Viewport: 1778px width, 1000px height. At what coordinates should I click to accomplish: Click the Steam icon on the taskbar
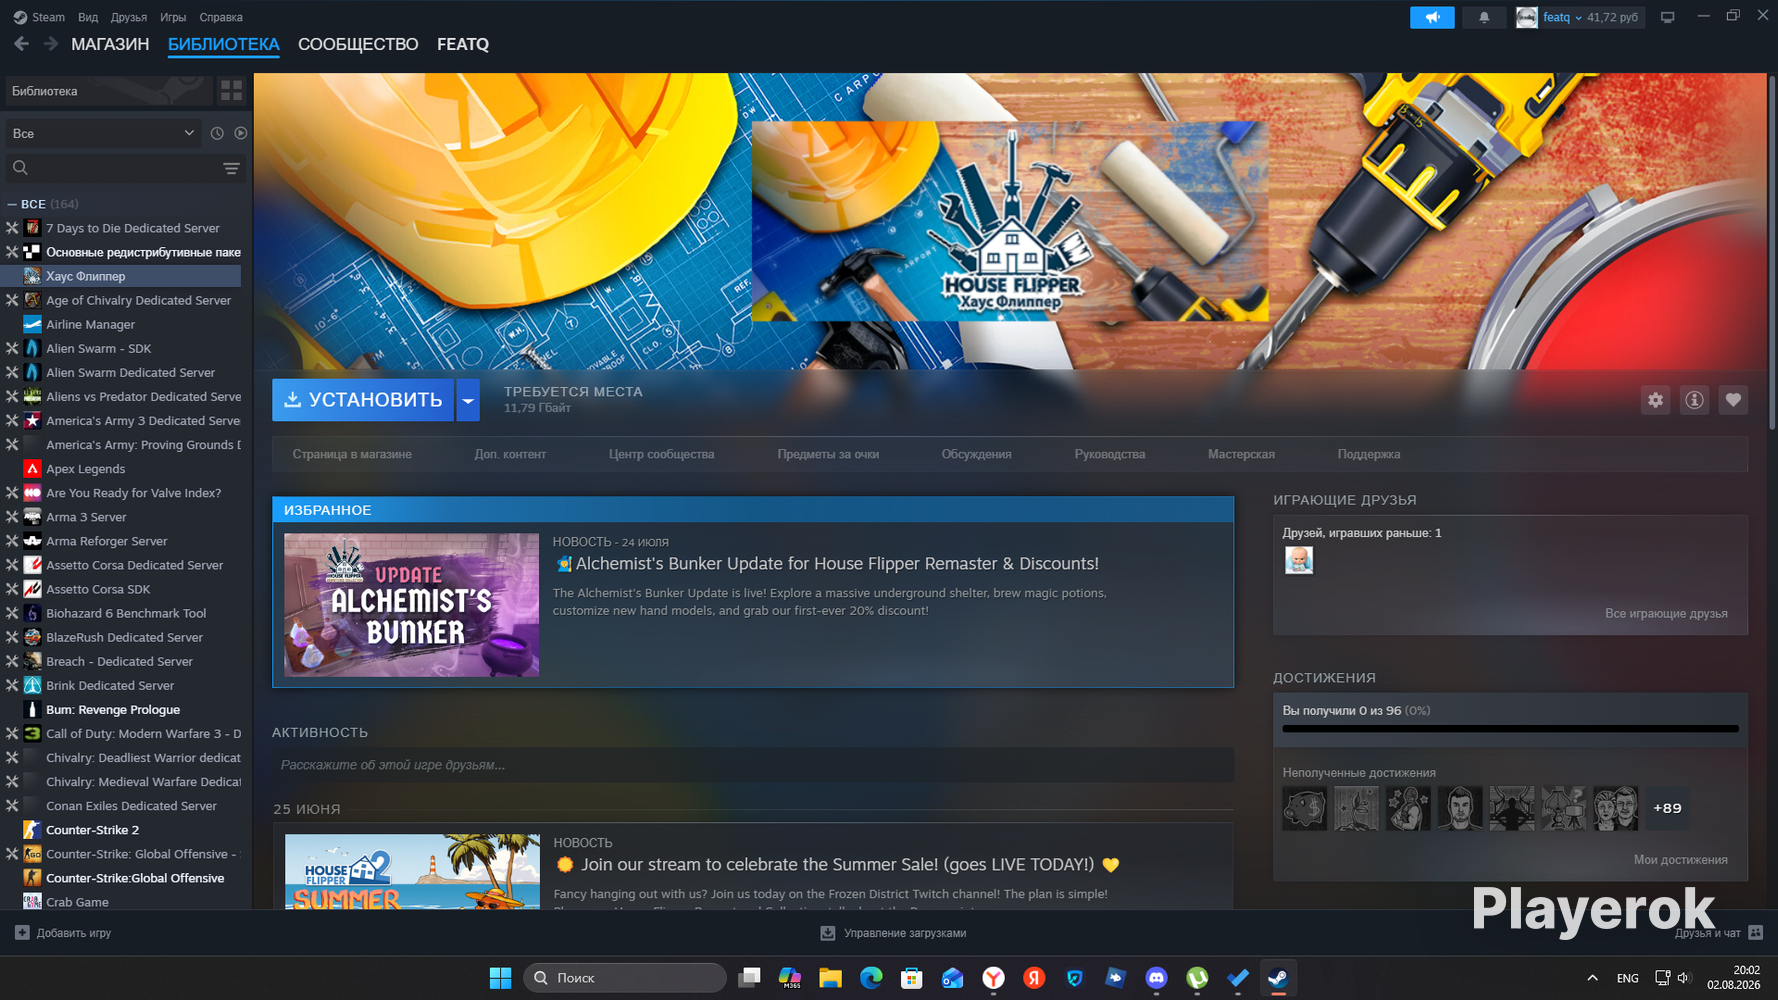coord(1278,977)
